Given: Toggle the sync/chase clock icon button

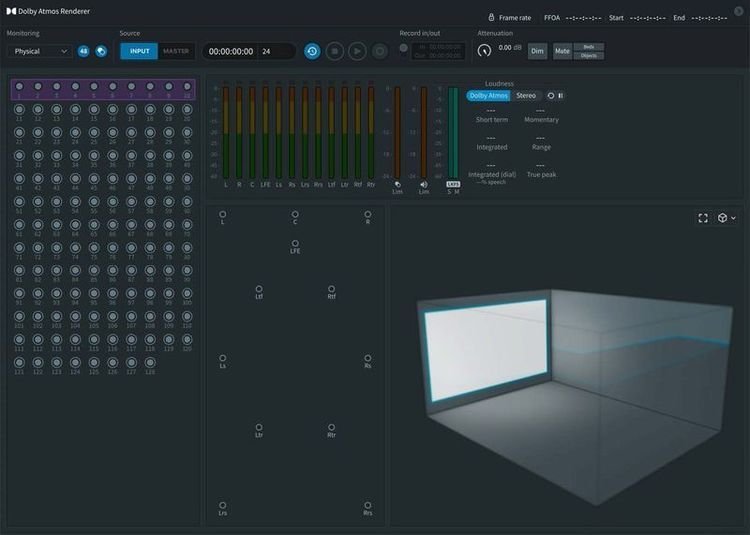Looking at the screenshot, I should 312,51.
